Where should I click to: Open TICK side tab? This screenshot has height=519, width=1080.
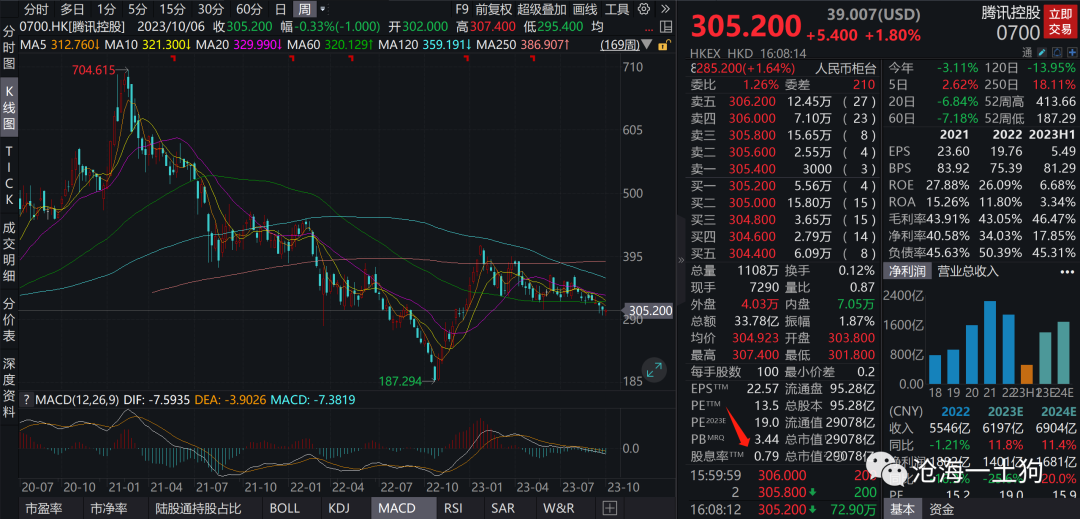(9, 175)
